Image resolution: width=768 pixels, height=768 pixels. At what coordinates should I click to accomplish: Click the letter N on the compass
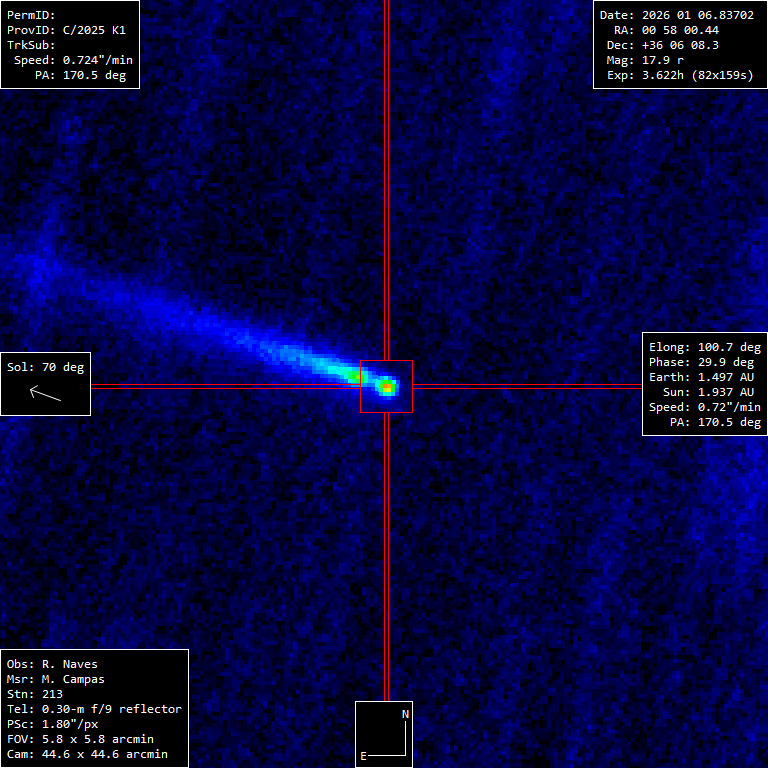point(405,714)
